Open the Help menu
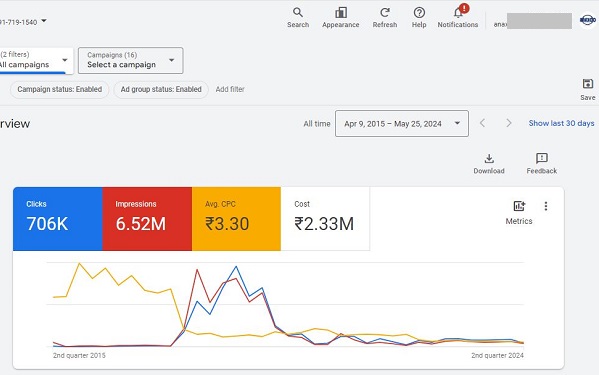 tap(419, 18)
